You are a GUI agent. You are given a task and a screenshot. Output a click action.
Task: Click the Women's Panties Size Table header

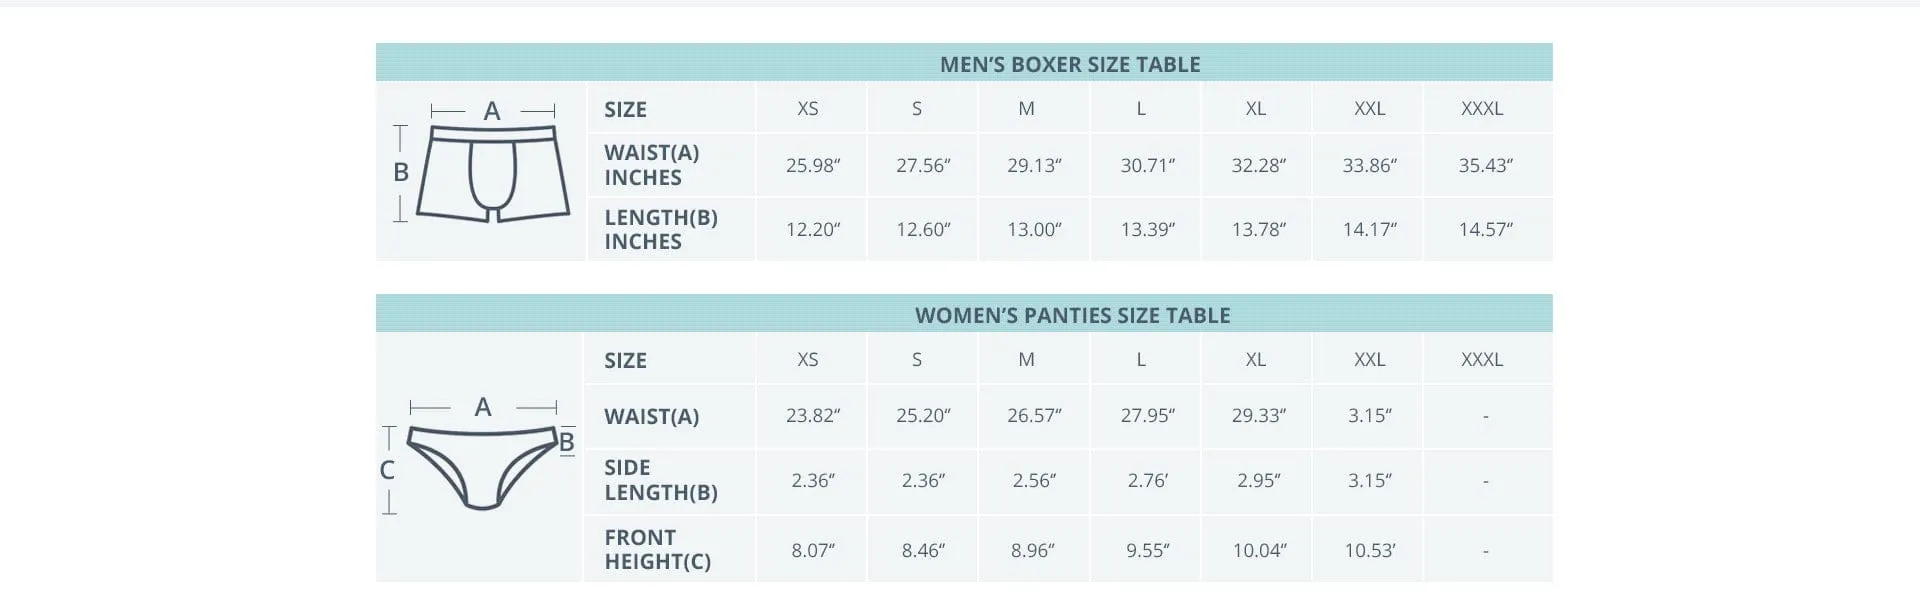[1072, 315]
